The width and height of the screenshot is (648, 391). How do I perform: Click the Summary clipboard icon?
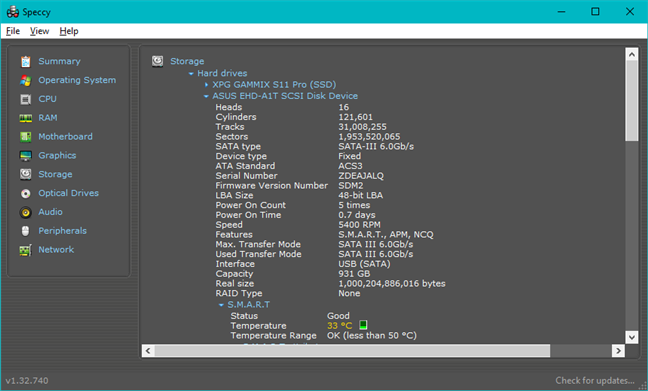[x=26, y=62]
